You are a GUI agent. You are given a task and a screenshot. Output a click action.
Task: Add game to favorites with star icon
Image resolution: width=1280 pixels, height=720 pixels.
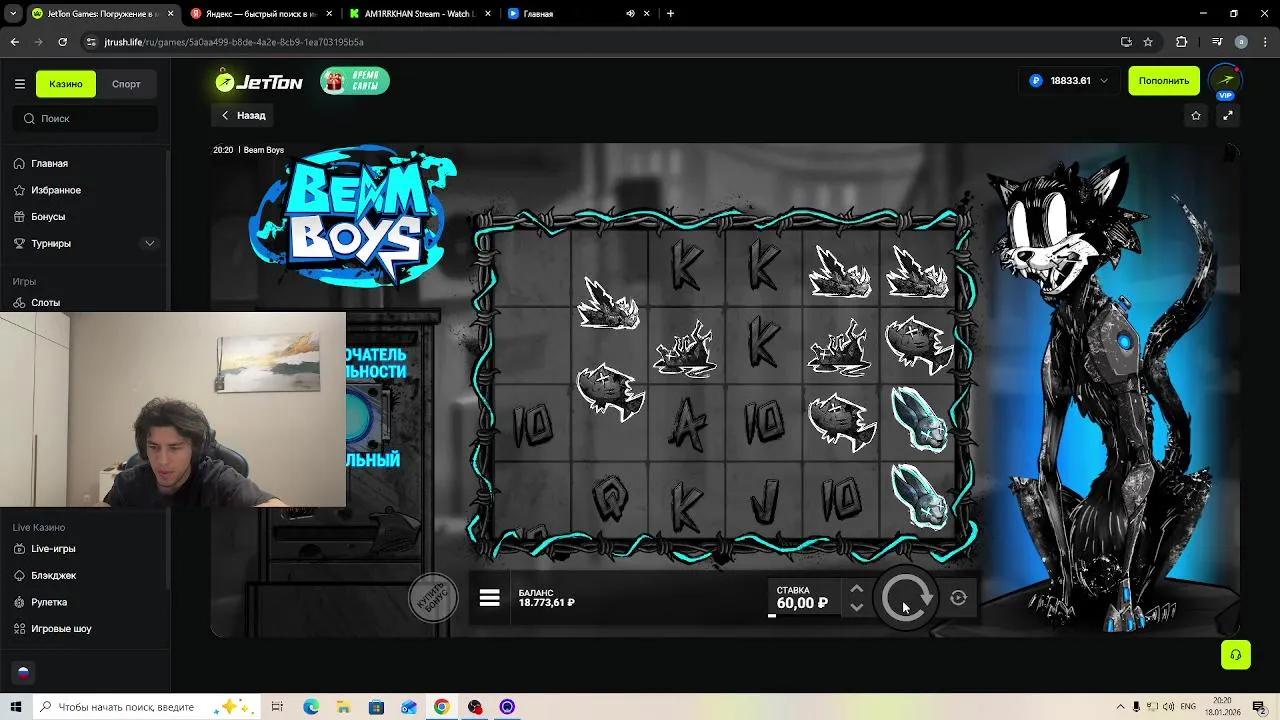(1196, 116)
